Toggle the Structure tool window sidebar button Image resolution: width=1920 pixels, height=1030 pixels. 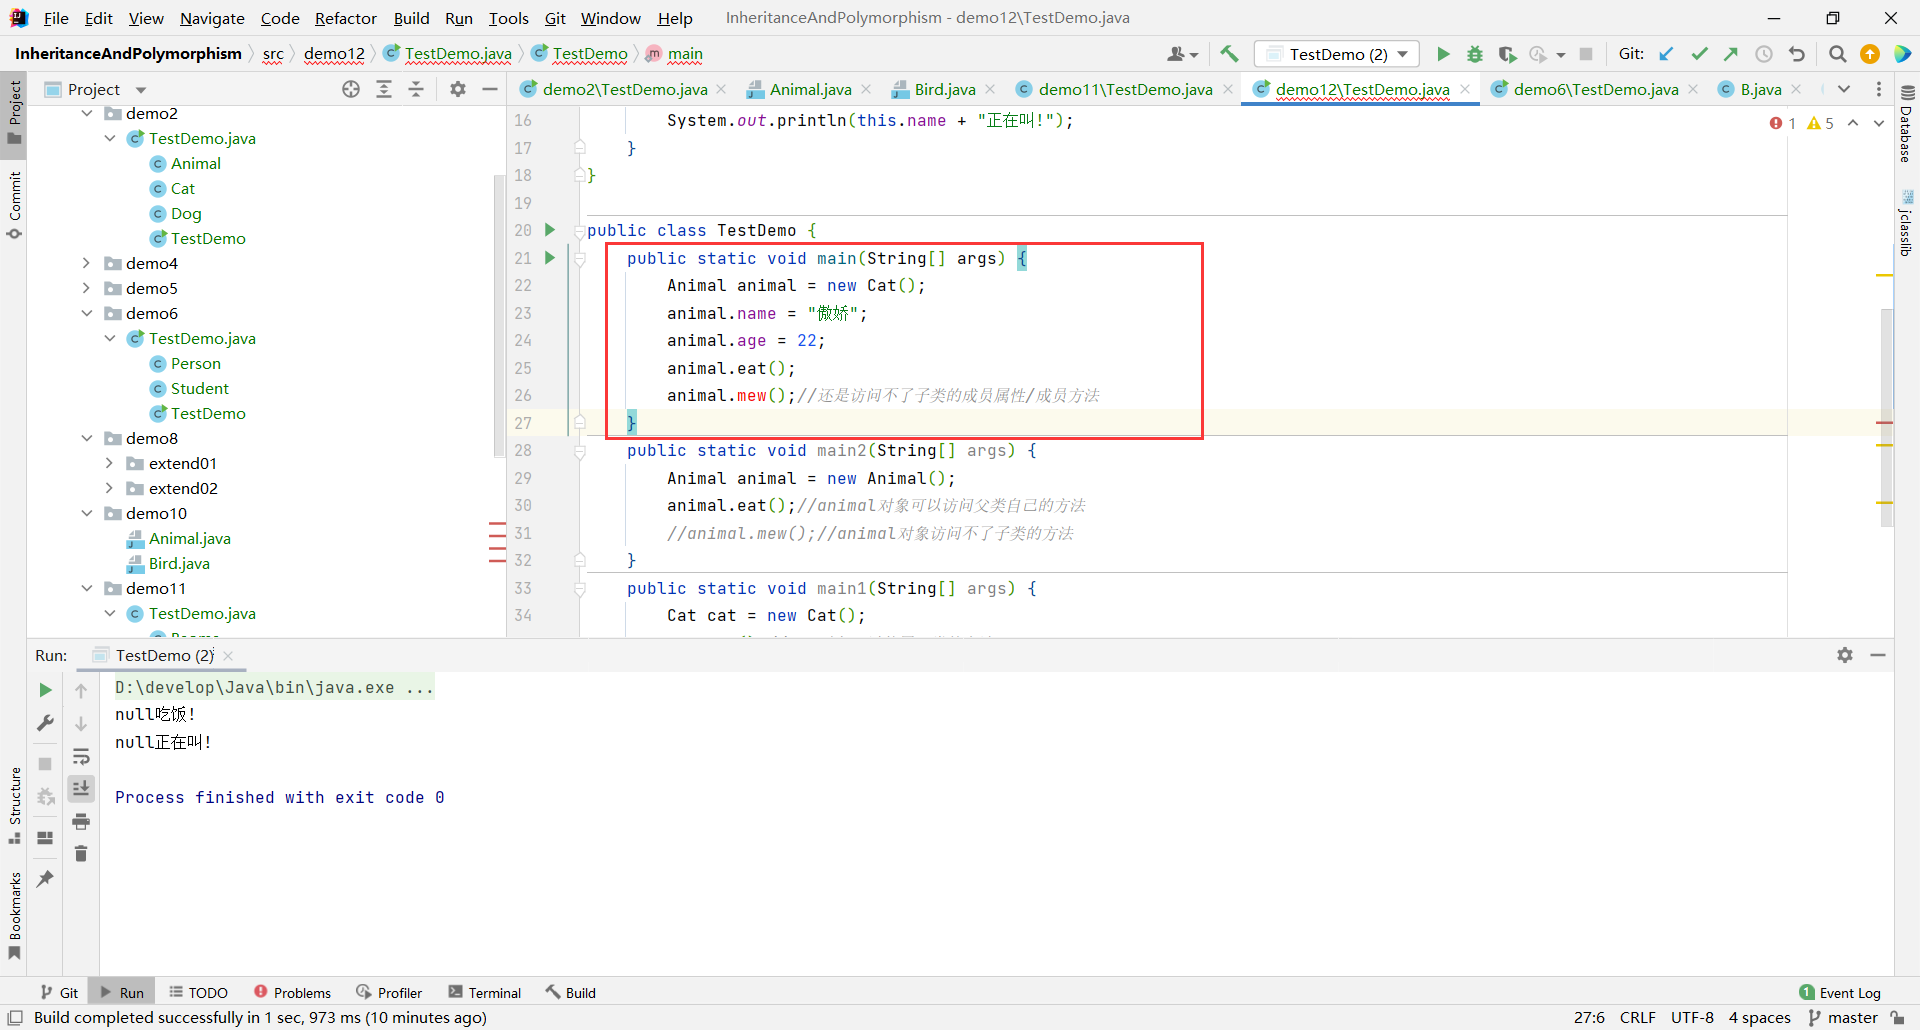pyautogui.click(x=14, y=805)
